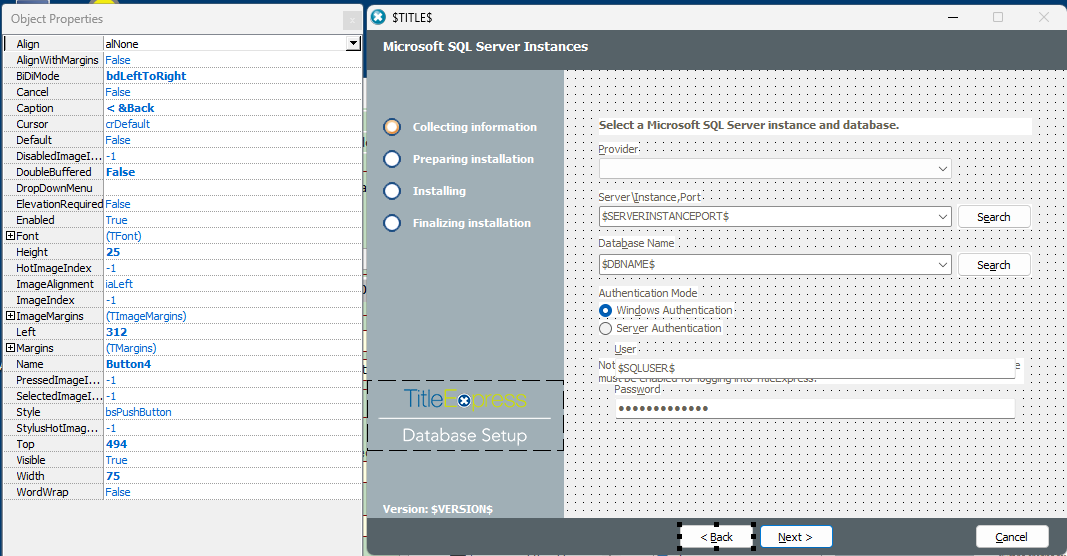Click Search next to Database Name

(994, 265)
